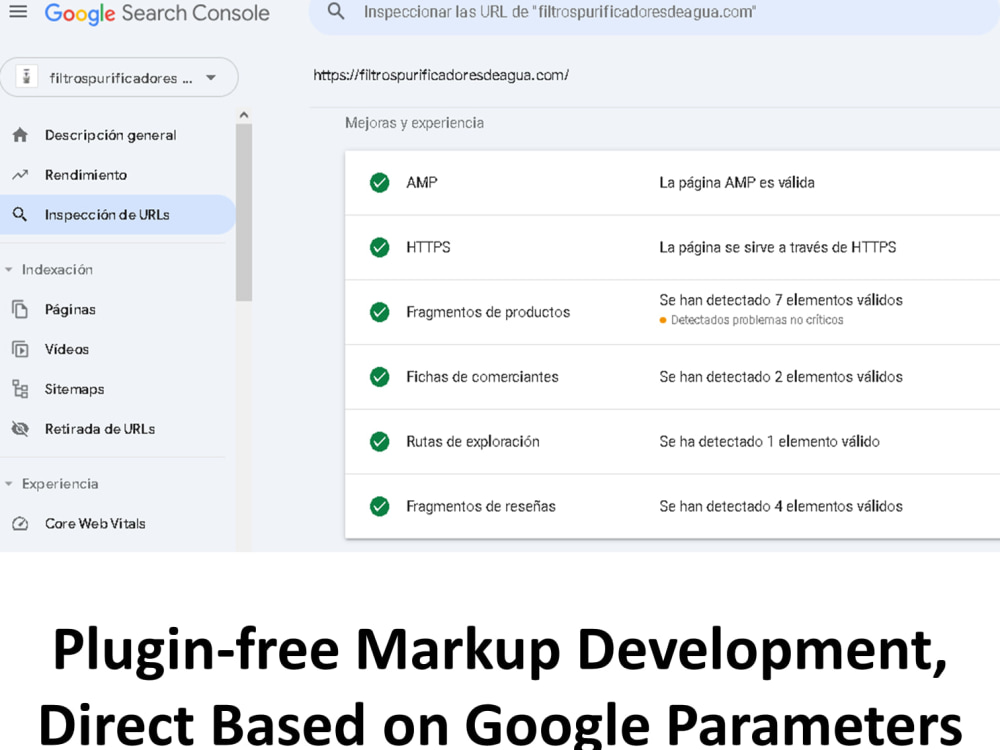Click the Mejoras y experiencia heading
The image size is (1000, 750).
[415, 122]
